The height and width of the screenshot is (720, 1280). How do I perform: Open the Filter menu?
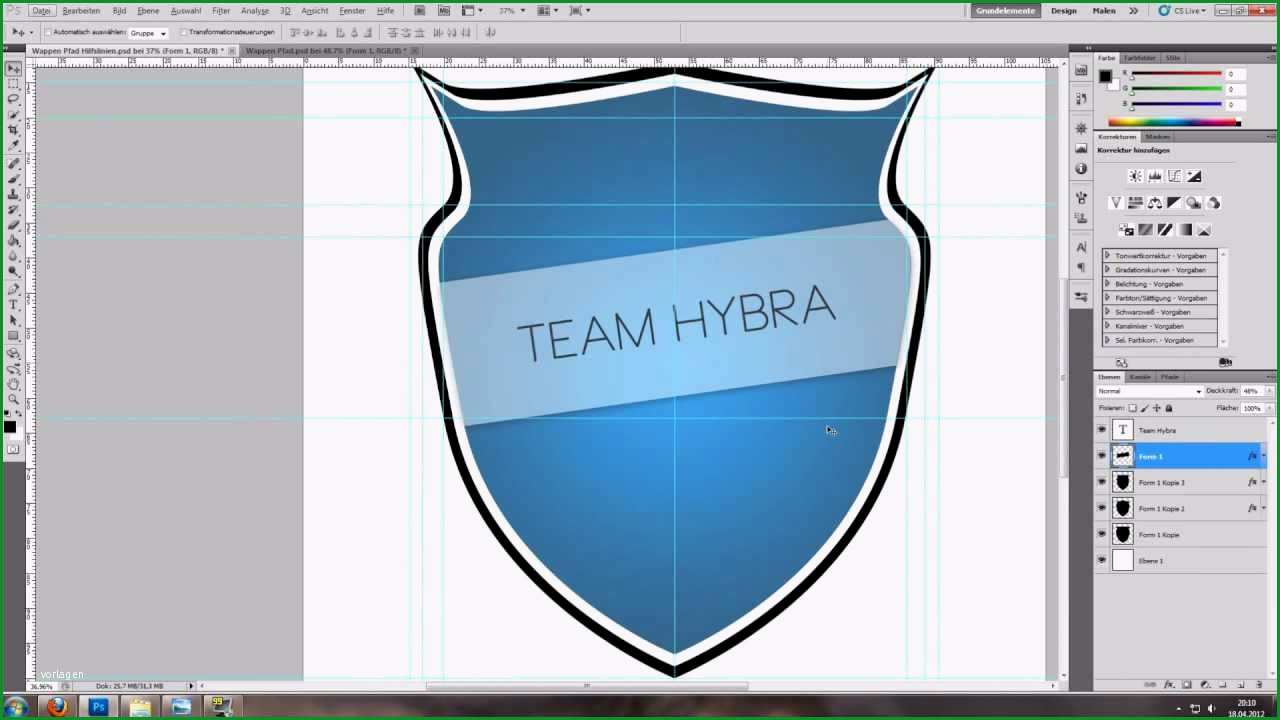[x=221, y=10]
